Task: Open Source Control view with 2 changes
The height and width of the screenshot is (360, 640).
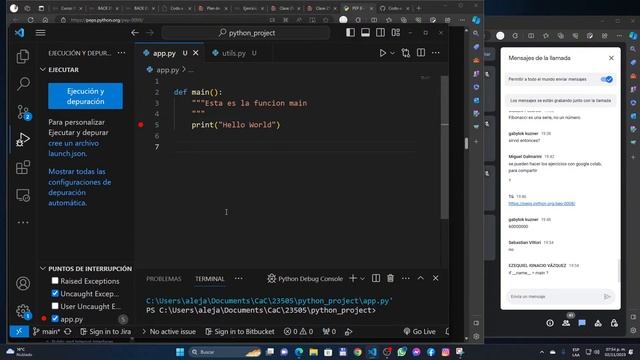Action: point(23,112)
